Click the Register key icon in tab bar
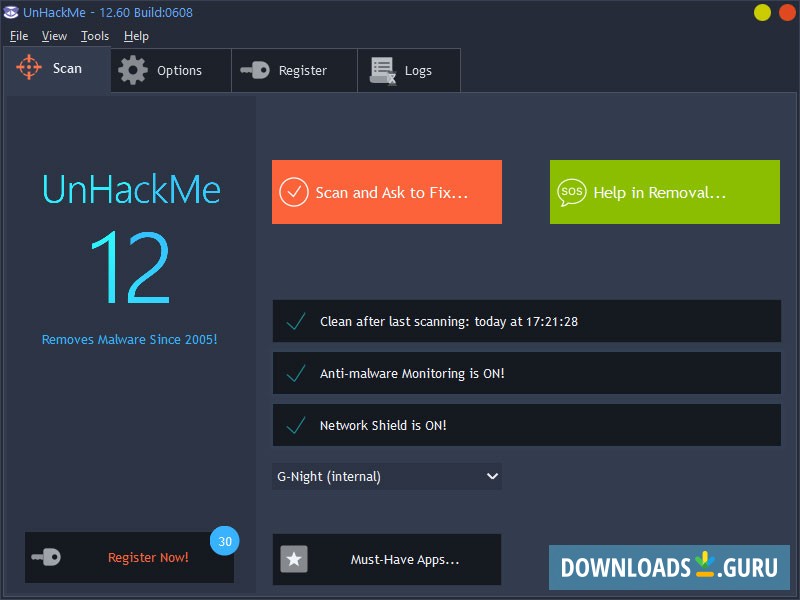 coord(255,70)
